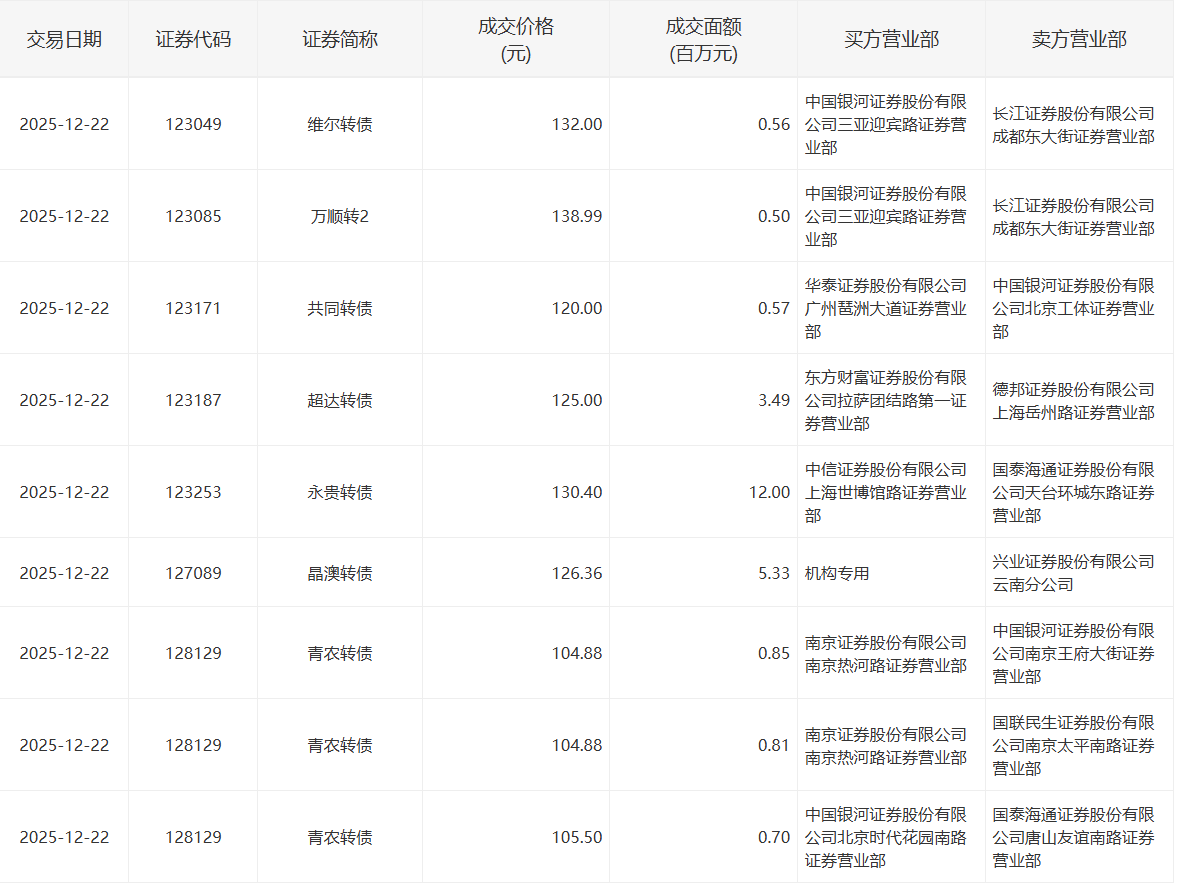The width and height of the screenshot is (1179, 888).
Task: Click the 晶澳转债 security name
Action: tap(340, 574)
